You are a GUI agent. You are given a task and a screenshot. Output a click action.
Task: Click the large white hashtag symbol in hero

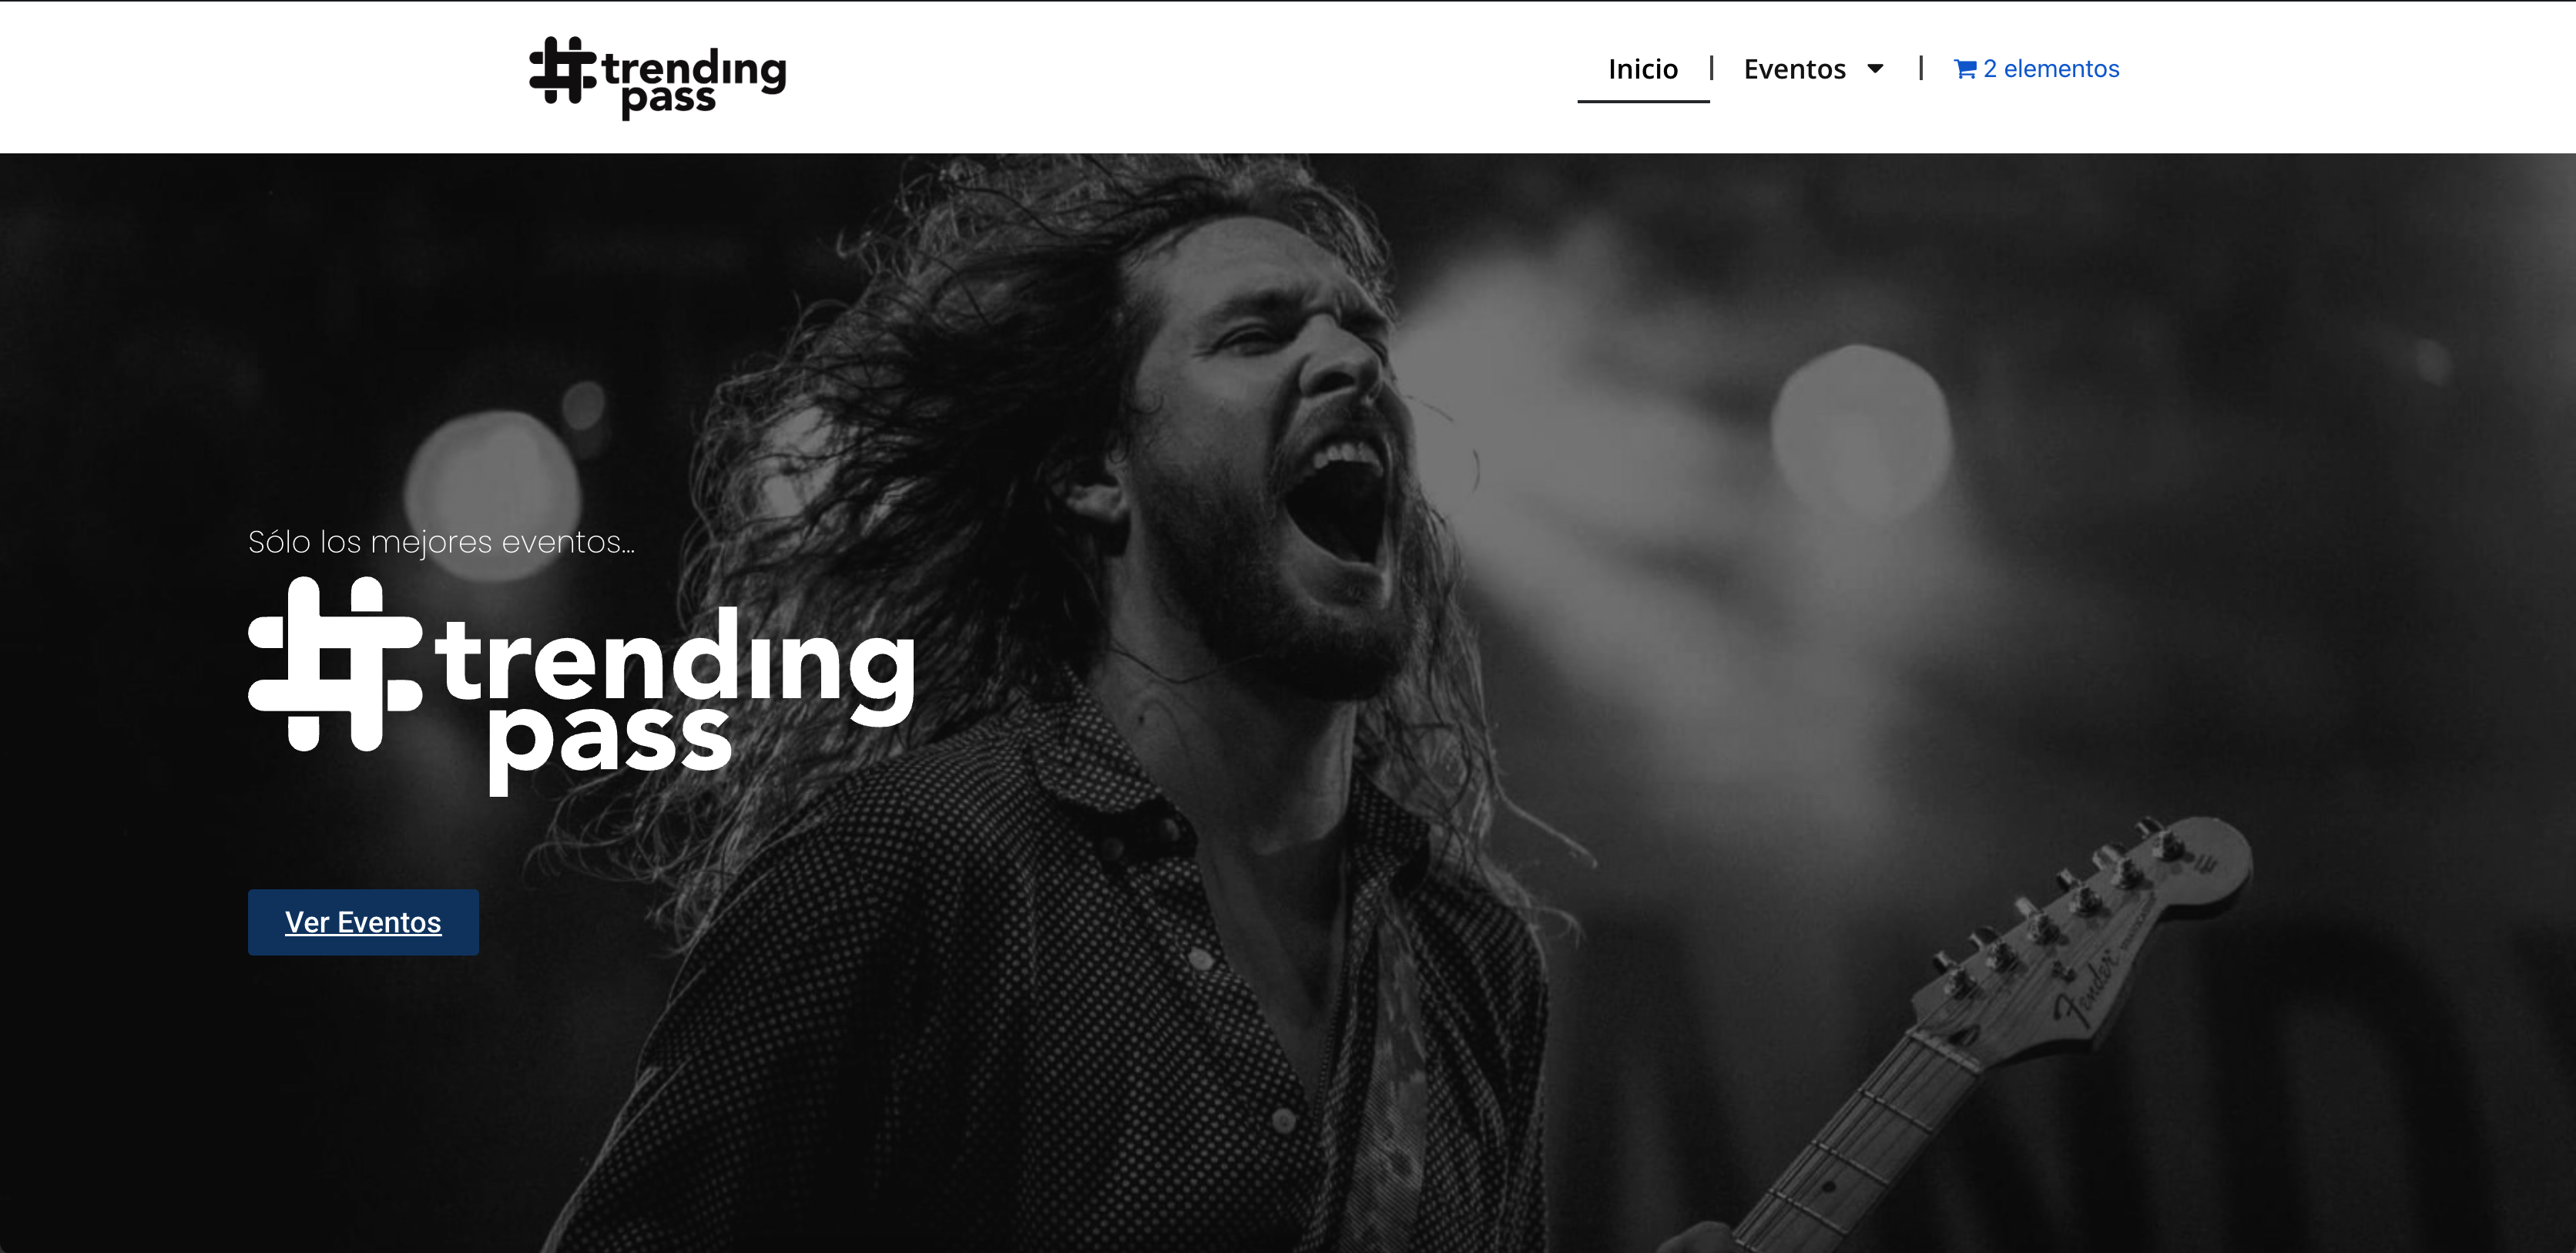pos(335,664)
